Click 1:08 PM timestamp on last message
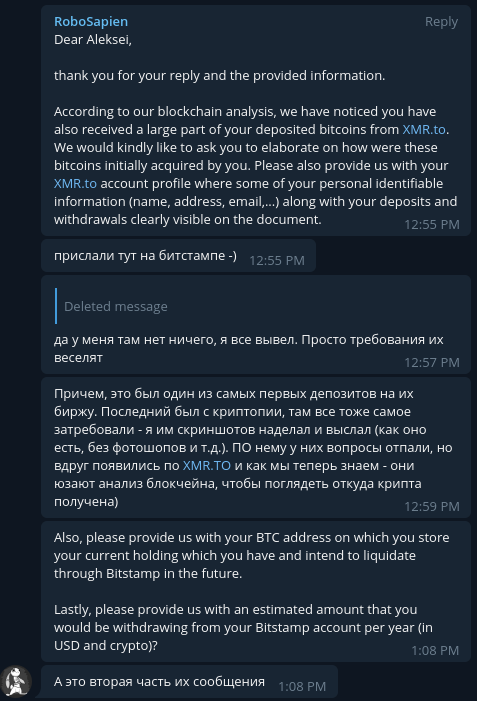This screenshot has height=701, width=477. click(x=302, y=686)
